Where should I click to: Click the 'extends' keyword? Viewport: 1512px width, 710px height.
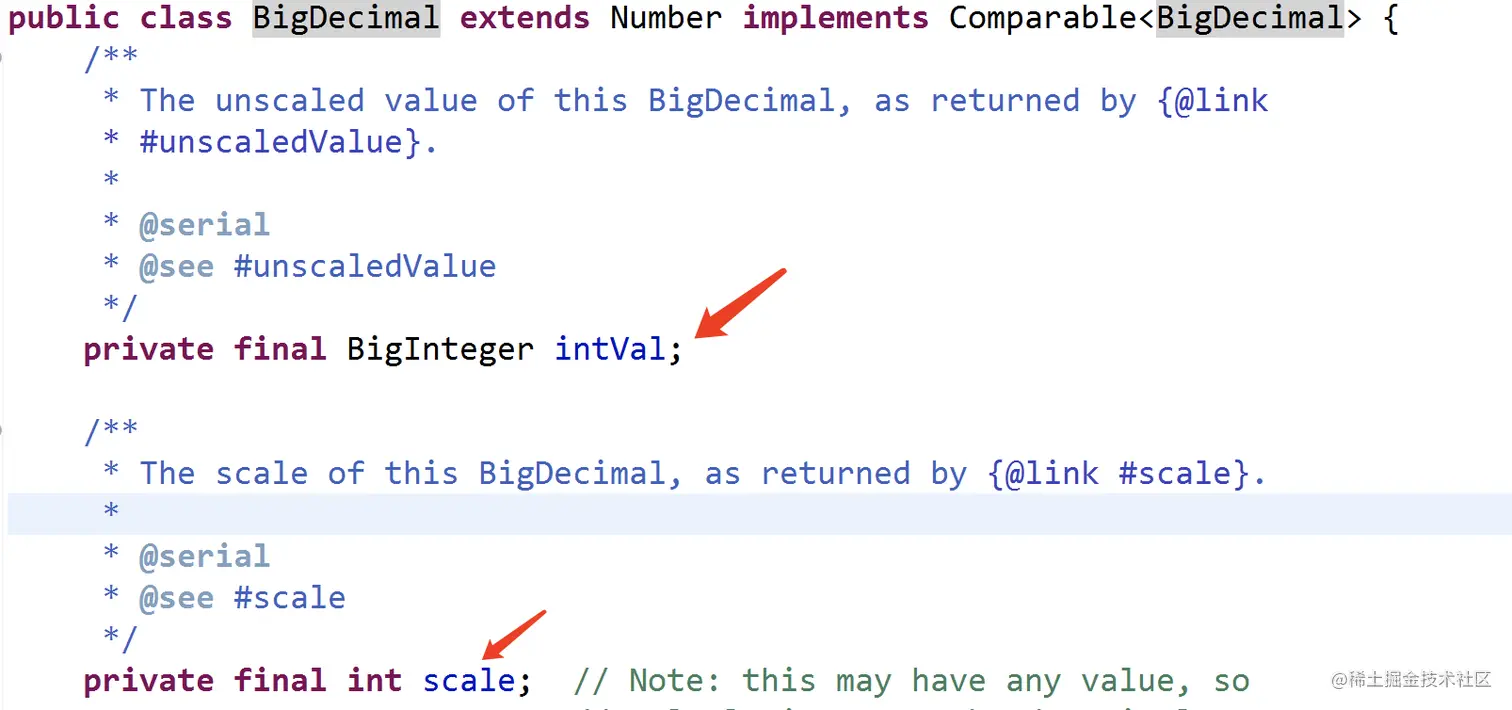(525, 18)
